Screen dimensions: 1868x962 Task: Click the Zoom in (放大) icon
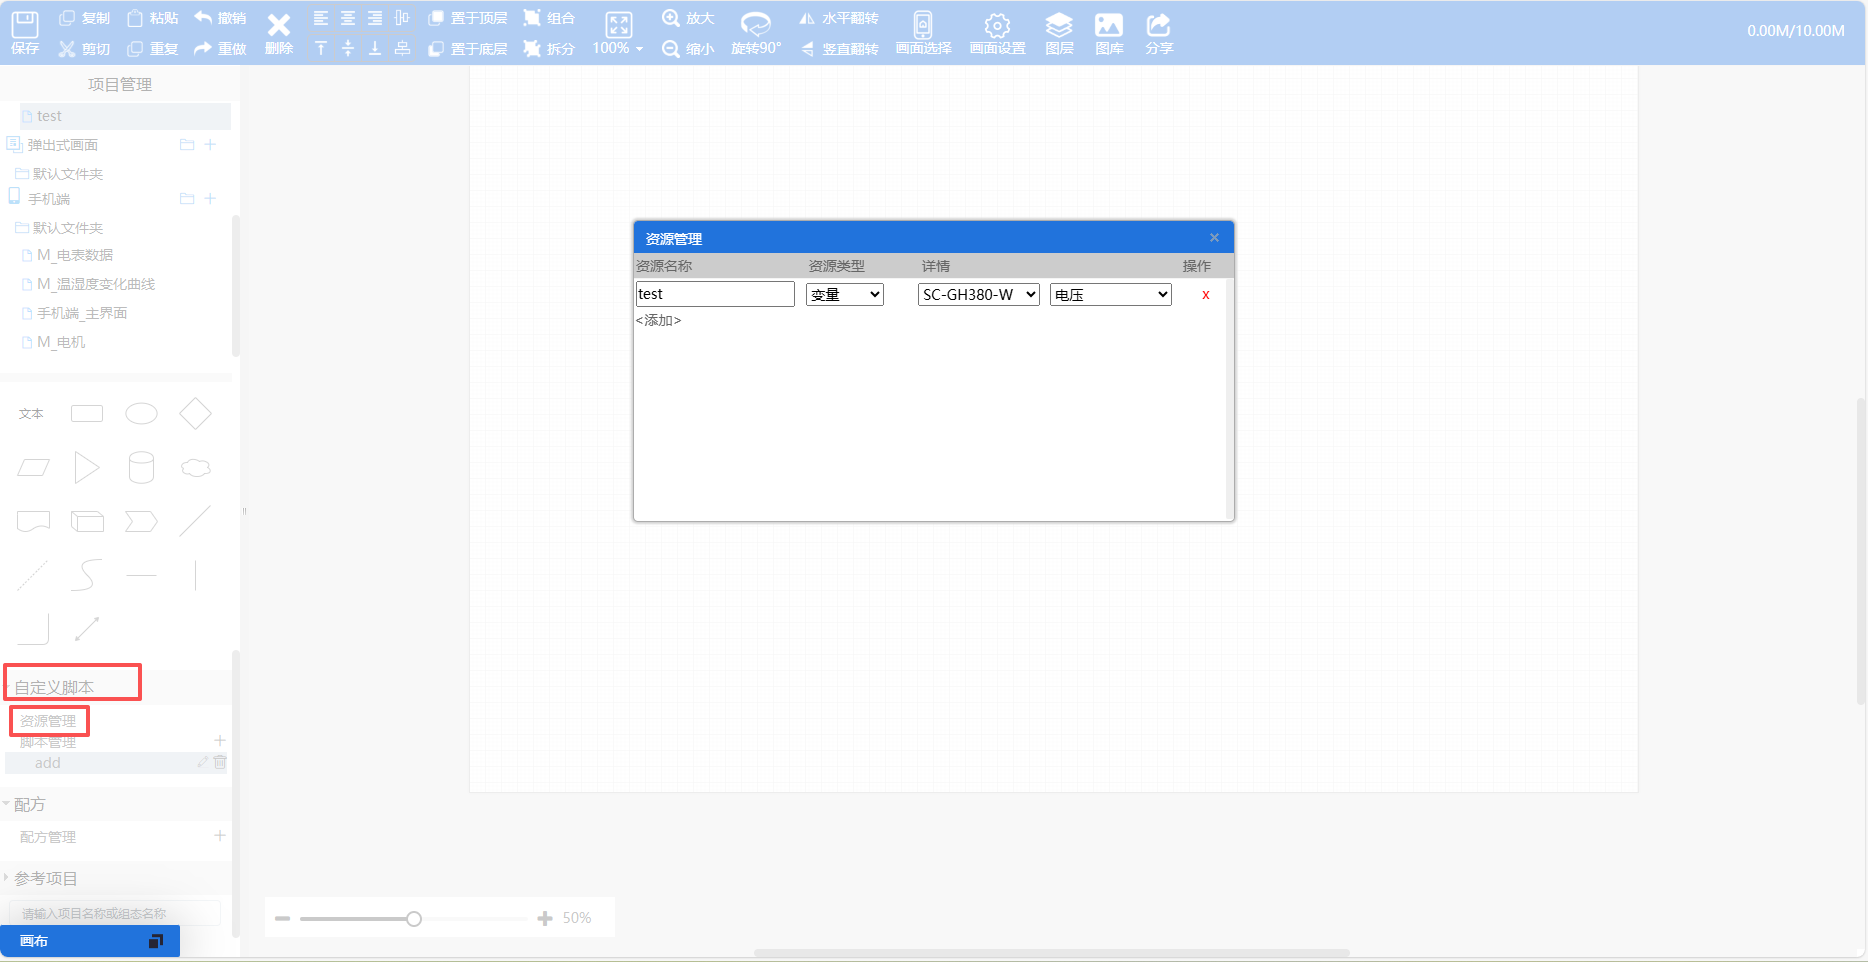pos(671,18)
